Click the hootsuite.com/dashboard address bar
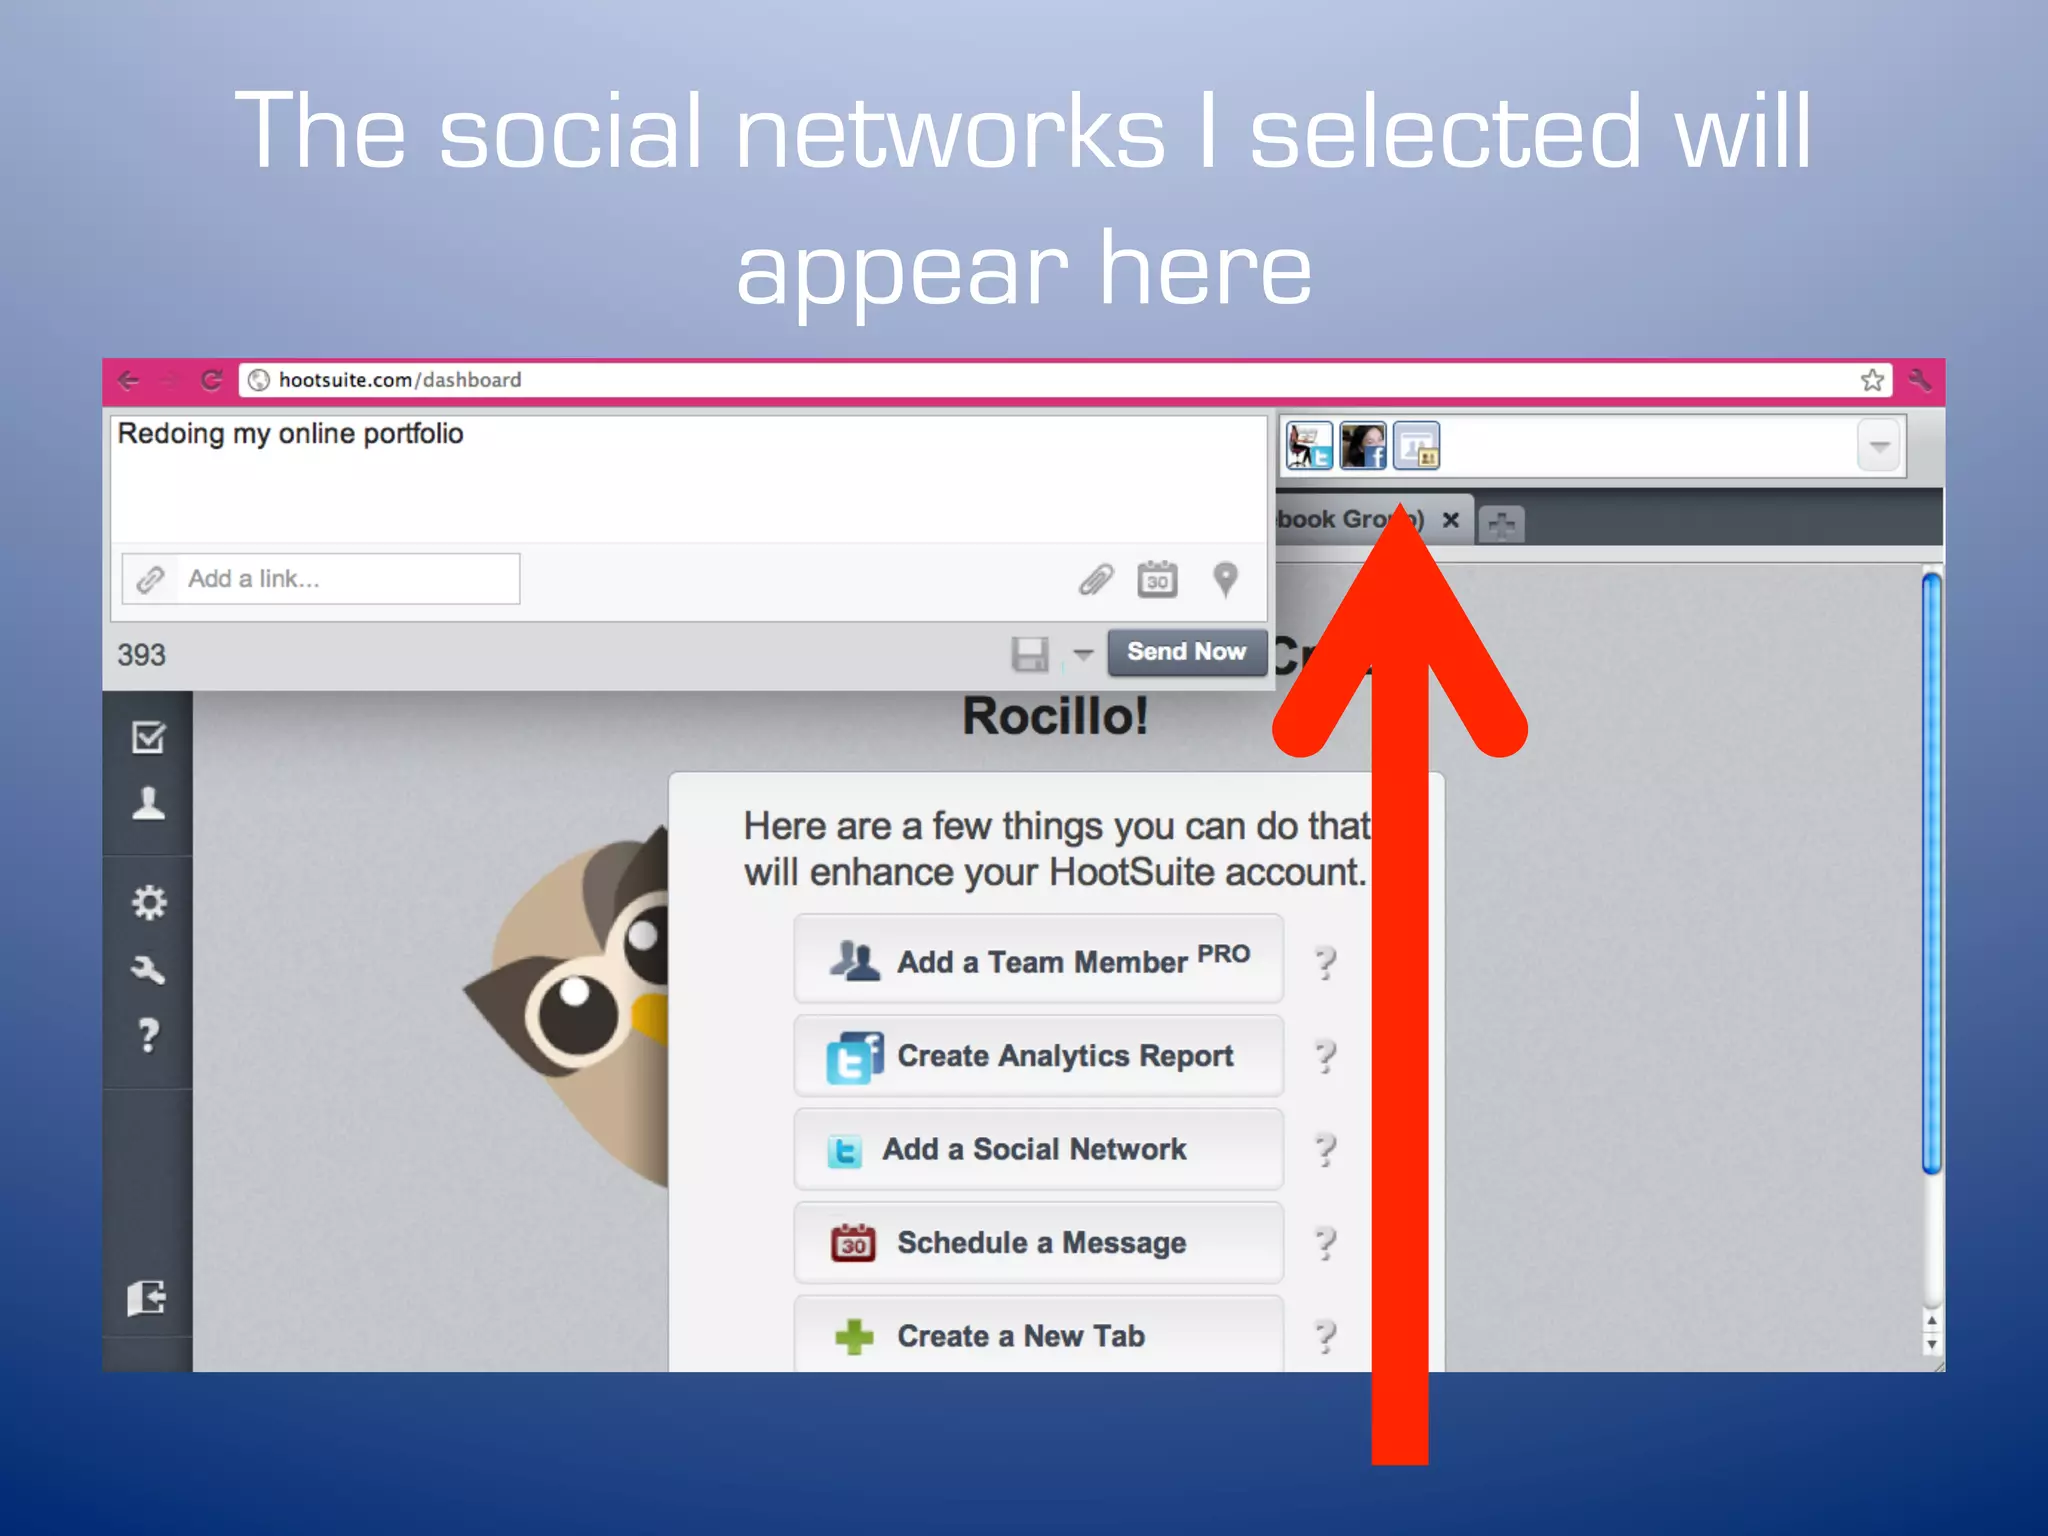This screenshot has height=1536, width=2048. (x=1065, y=380)
